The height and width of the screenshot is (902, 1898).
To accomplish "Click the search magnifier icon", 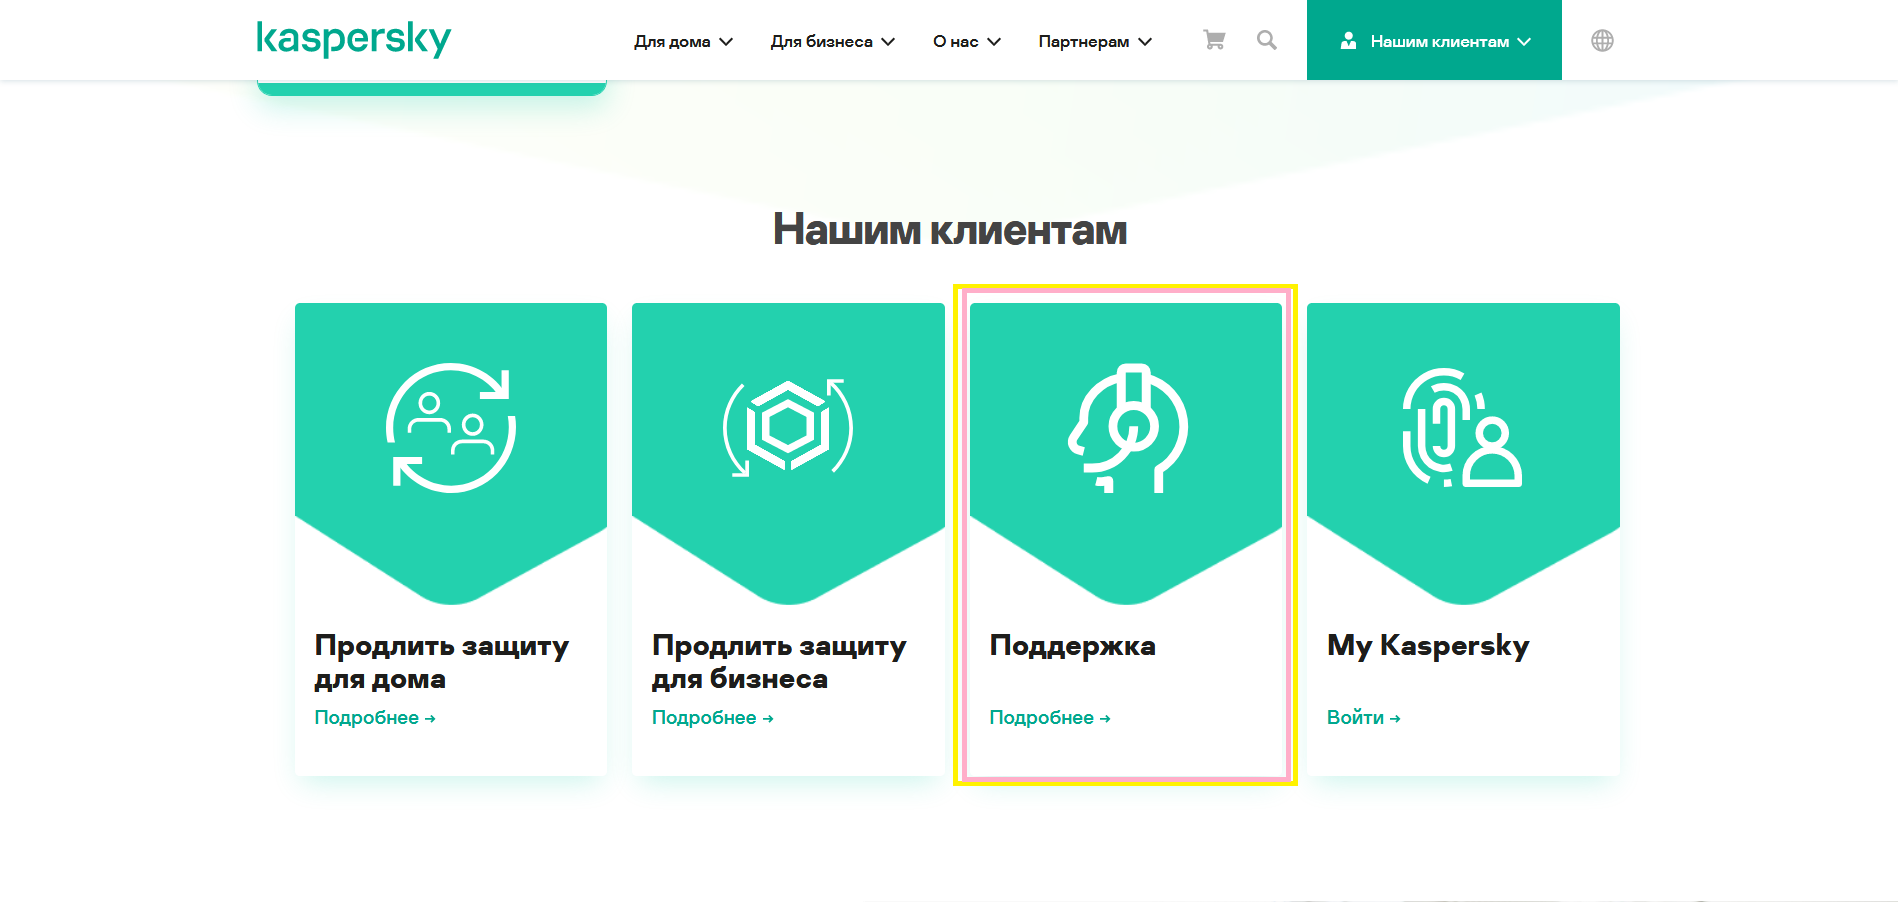I will 1267,40.
